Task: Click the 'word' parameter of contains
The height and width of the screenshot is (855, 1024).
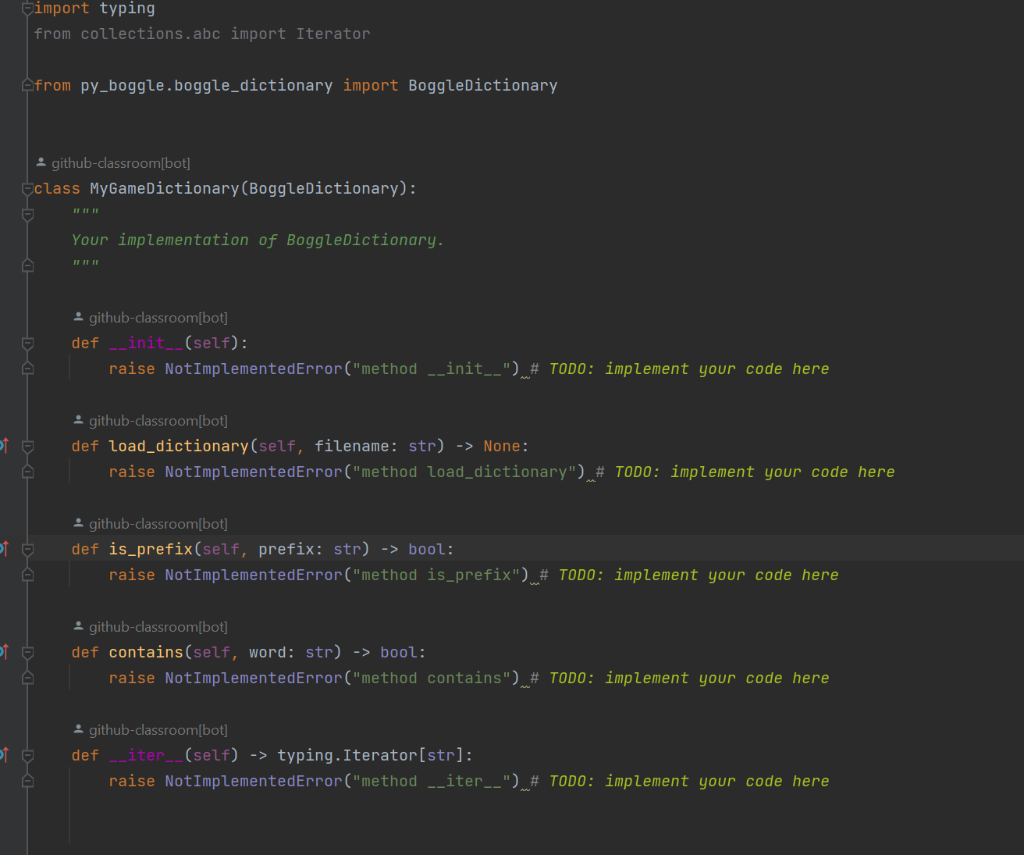Action: click(267, 653)
